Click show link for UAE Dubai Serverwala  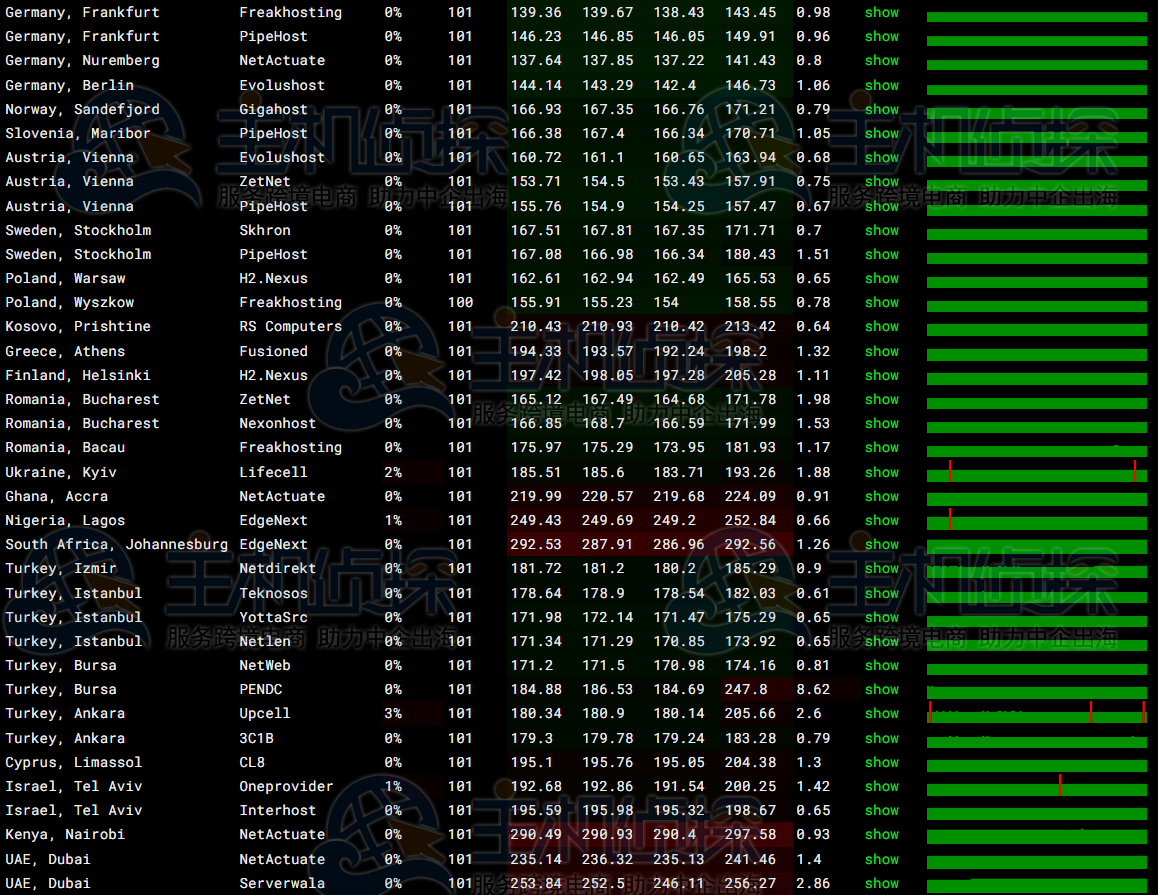[882, 883]
